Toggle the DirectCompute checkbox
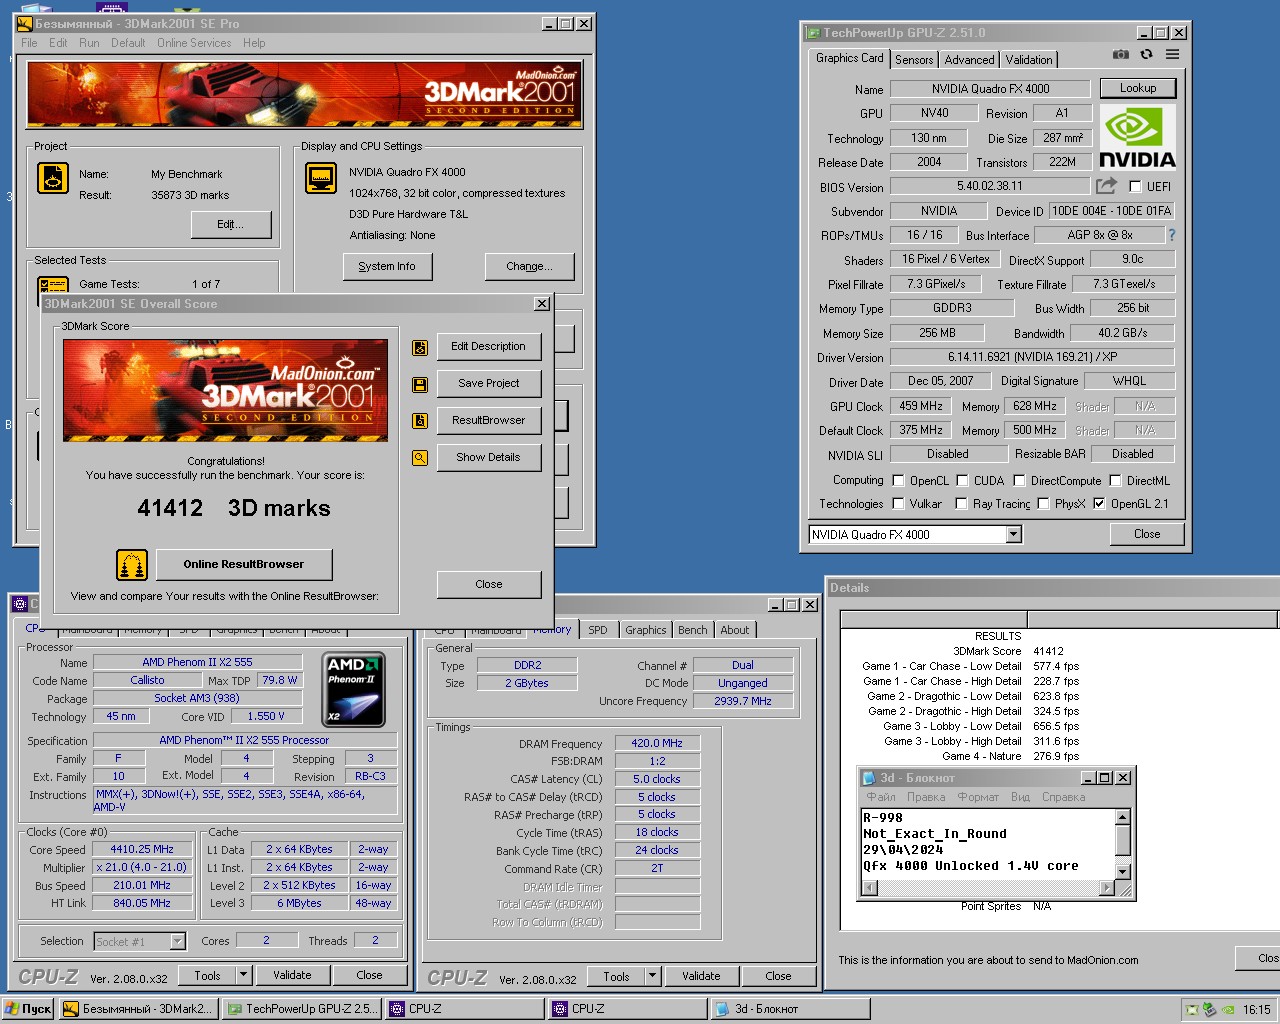The height and width of the screenshot is (1024, 1280). [x=1019, y=481]
